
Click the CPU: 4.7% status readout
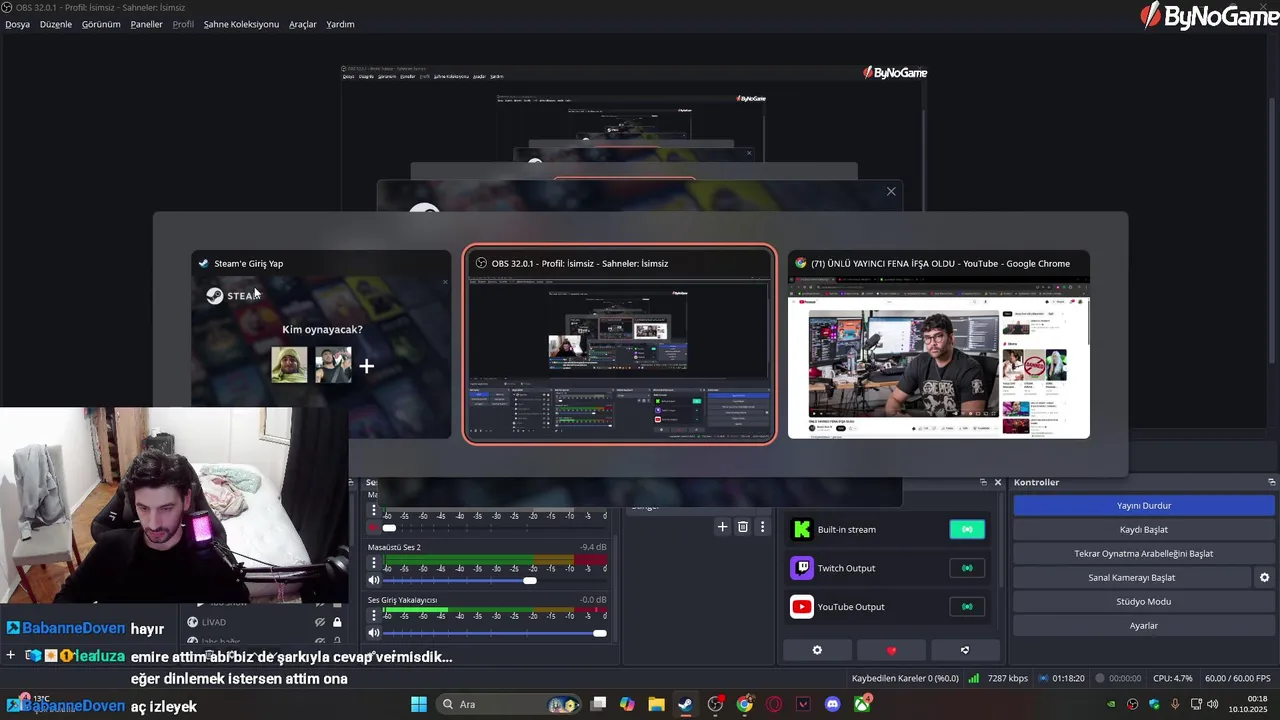pos(1173,678)
